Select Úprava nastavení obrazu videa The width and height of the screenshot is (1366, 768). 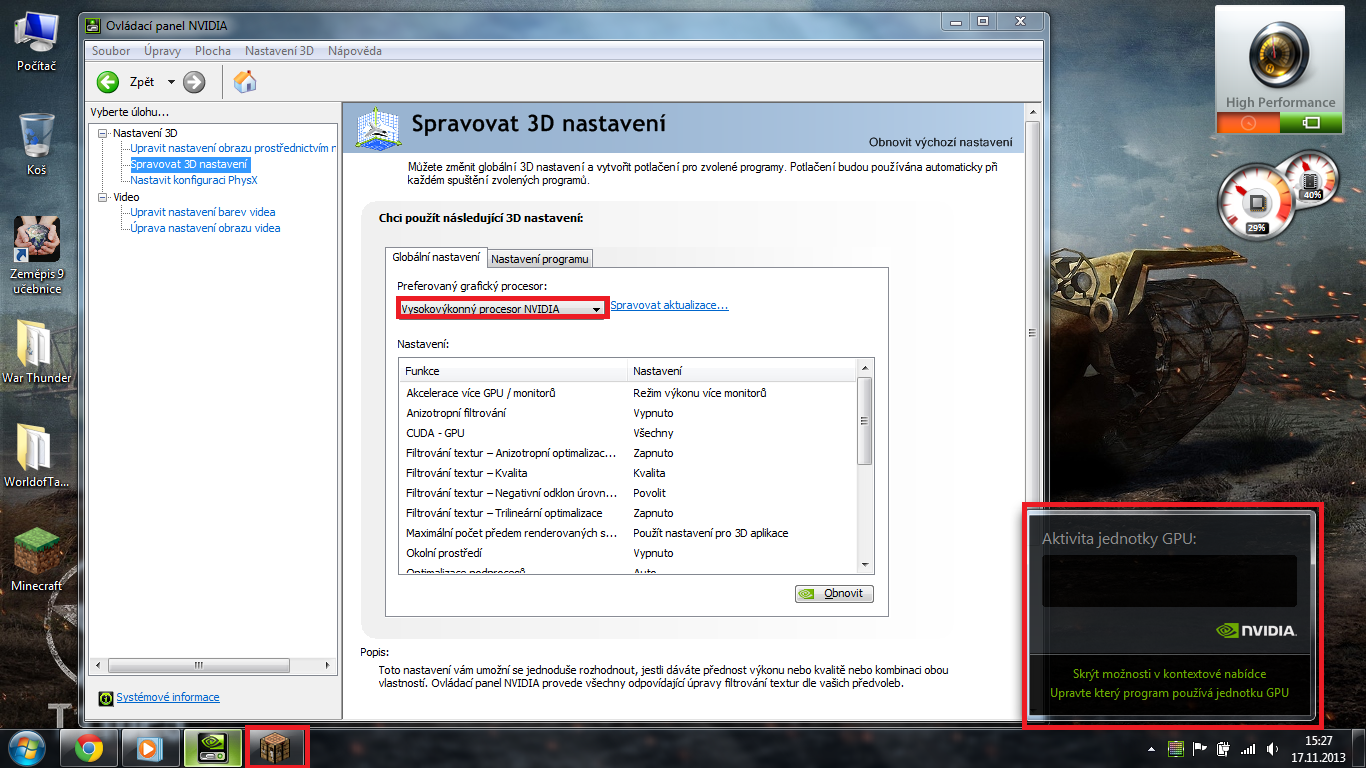pos(205,228)
